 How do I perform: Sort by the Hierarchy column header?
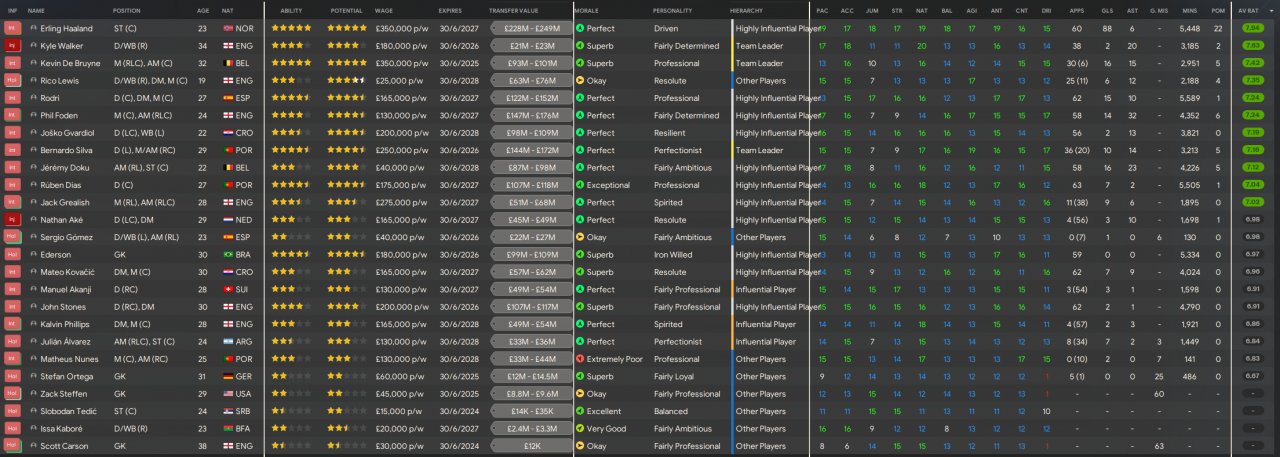[x=745, y=10]
